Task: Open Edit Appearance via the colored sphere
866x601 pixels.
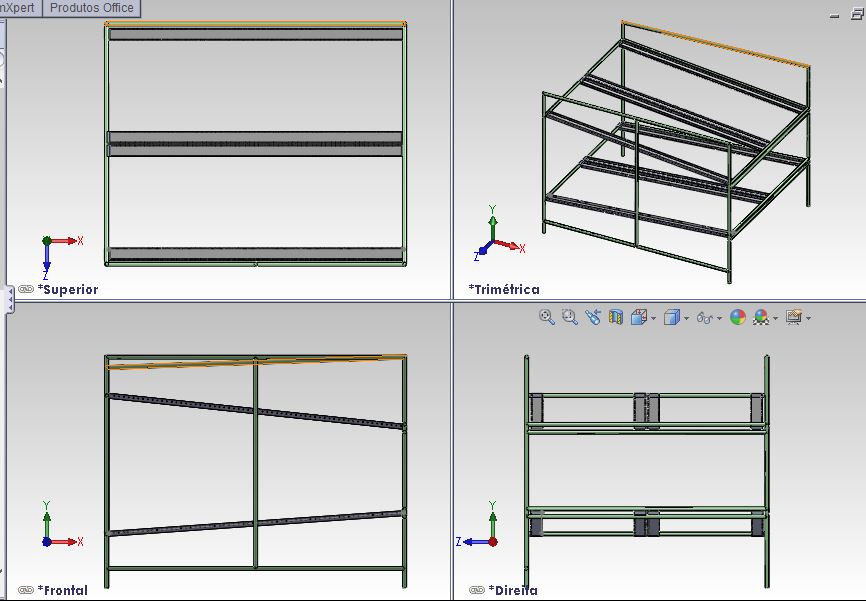Action: 737,315
